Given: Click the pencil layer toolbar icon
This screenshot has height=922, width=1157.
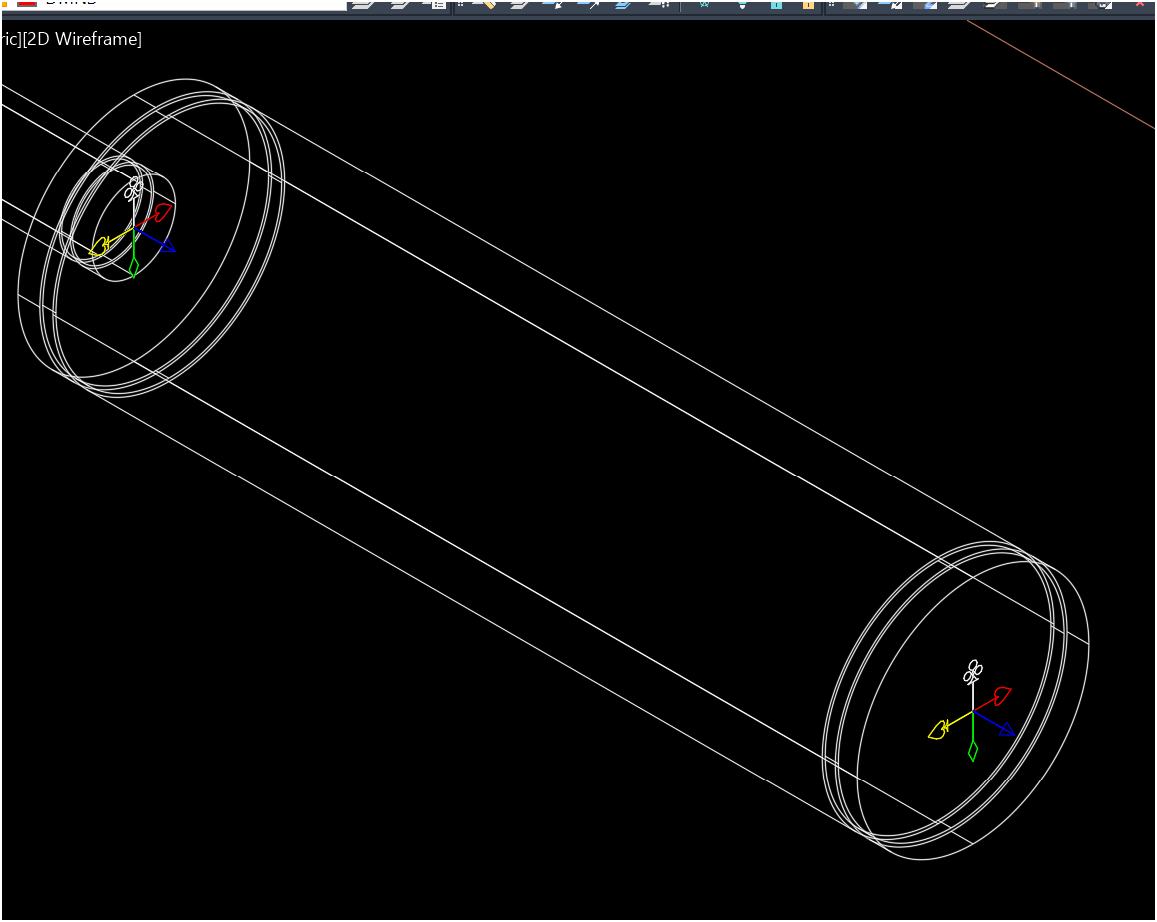Looking at the screenshot, I should pos(486,5).
